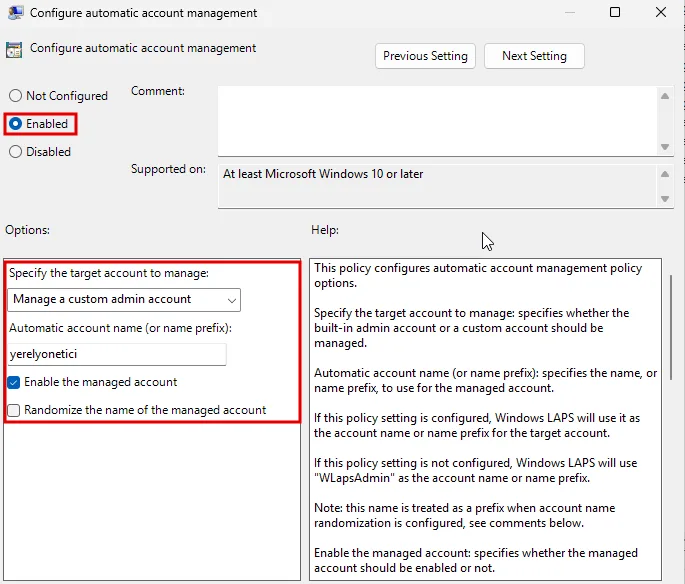Viewport: 685px width, 584px height.
Task: Click Supported on box scroll down arrow
Action: pos(665,199)
